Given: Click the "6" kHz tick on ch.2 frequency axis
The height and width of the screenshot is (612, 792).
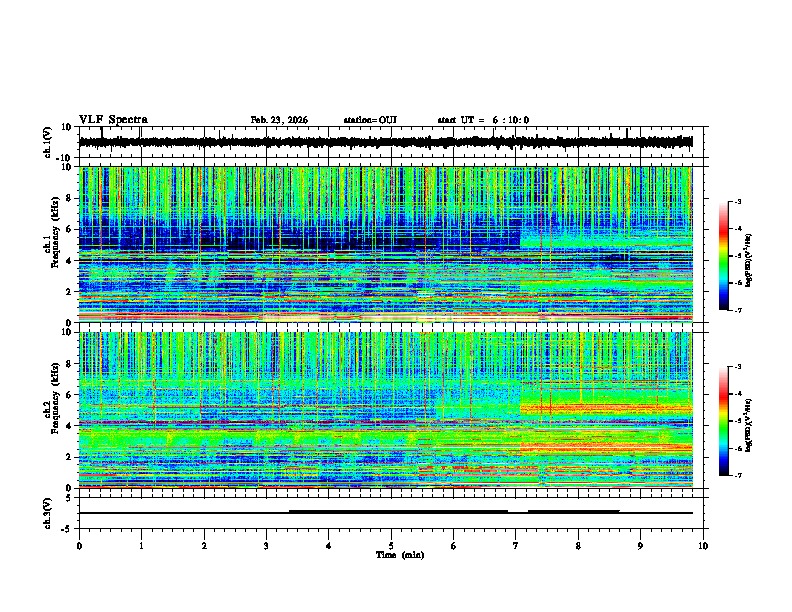Looking at the screenshot, I should click(70, 395).
